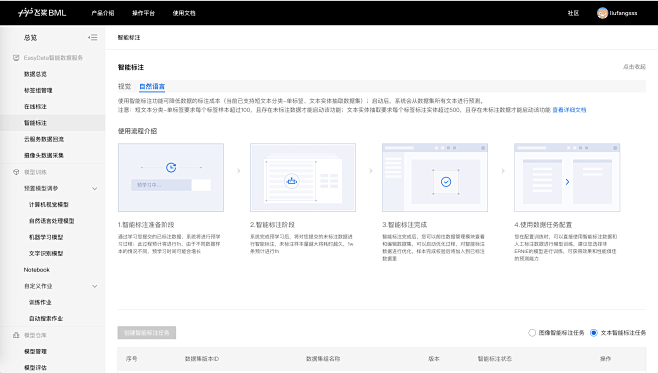
Task: Click the EasyData section icon
Action: (16, 57)
